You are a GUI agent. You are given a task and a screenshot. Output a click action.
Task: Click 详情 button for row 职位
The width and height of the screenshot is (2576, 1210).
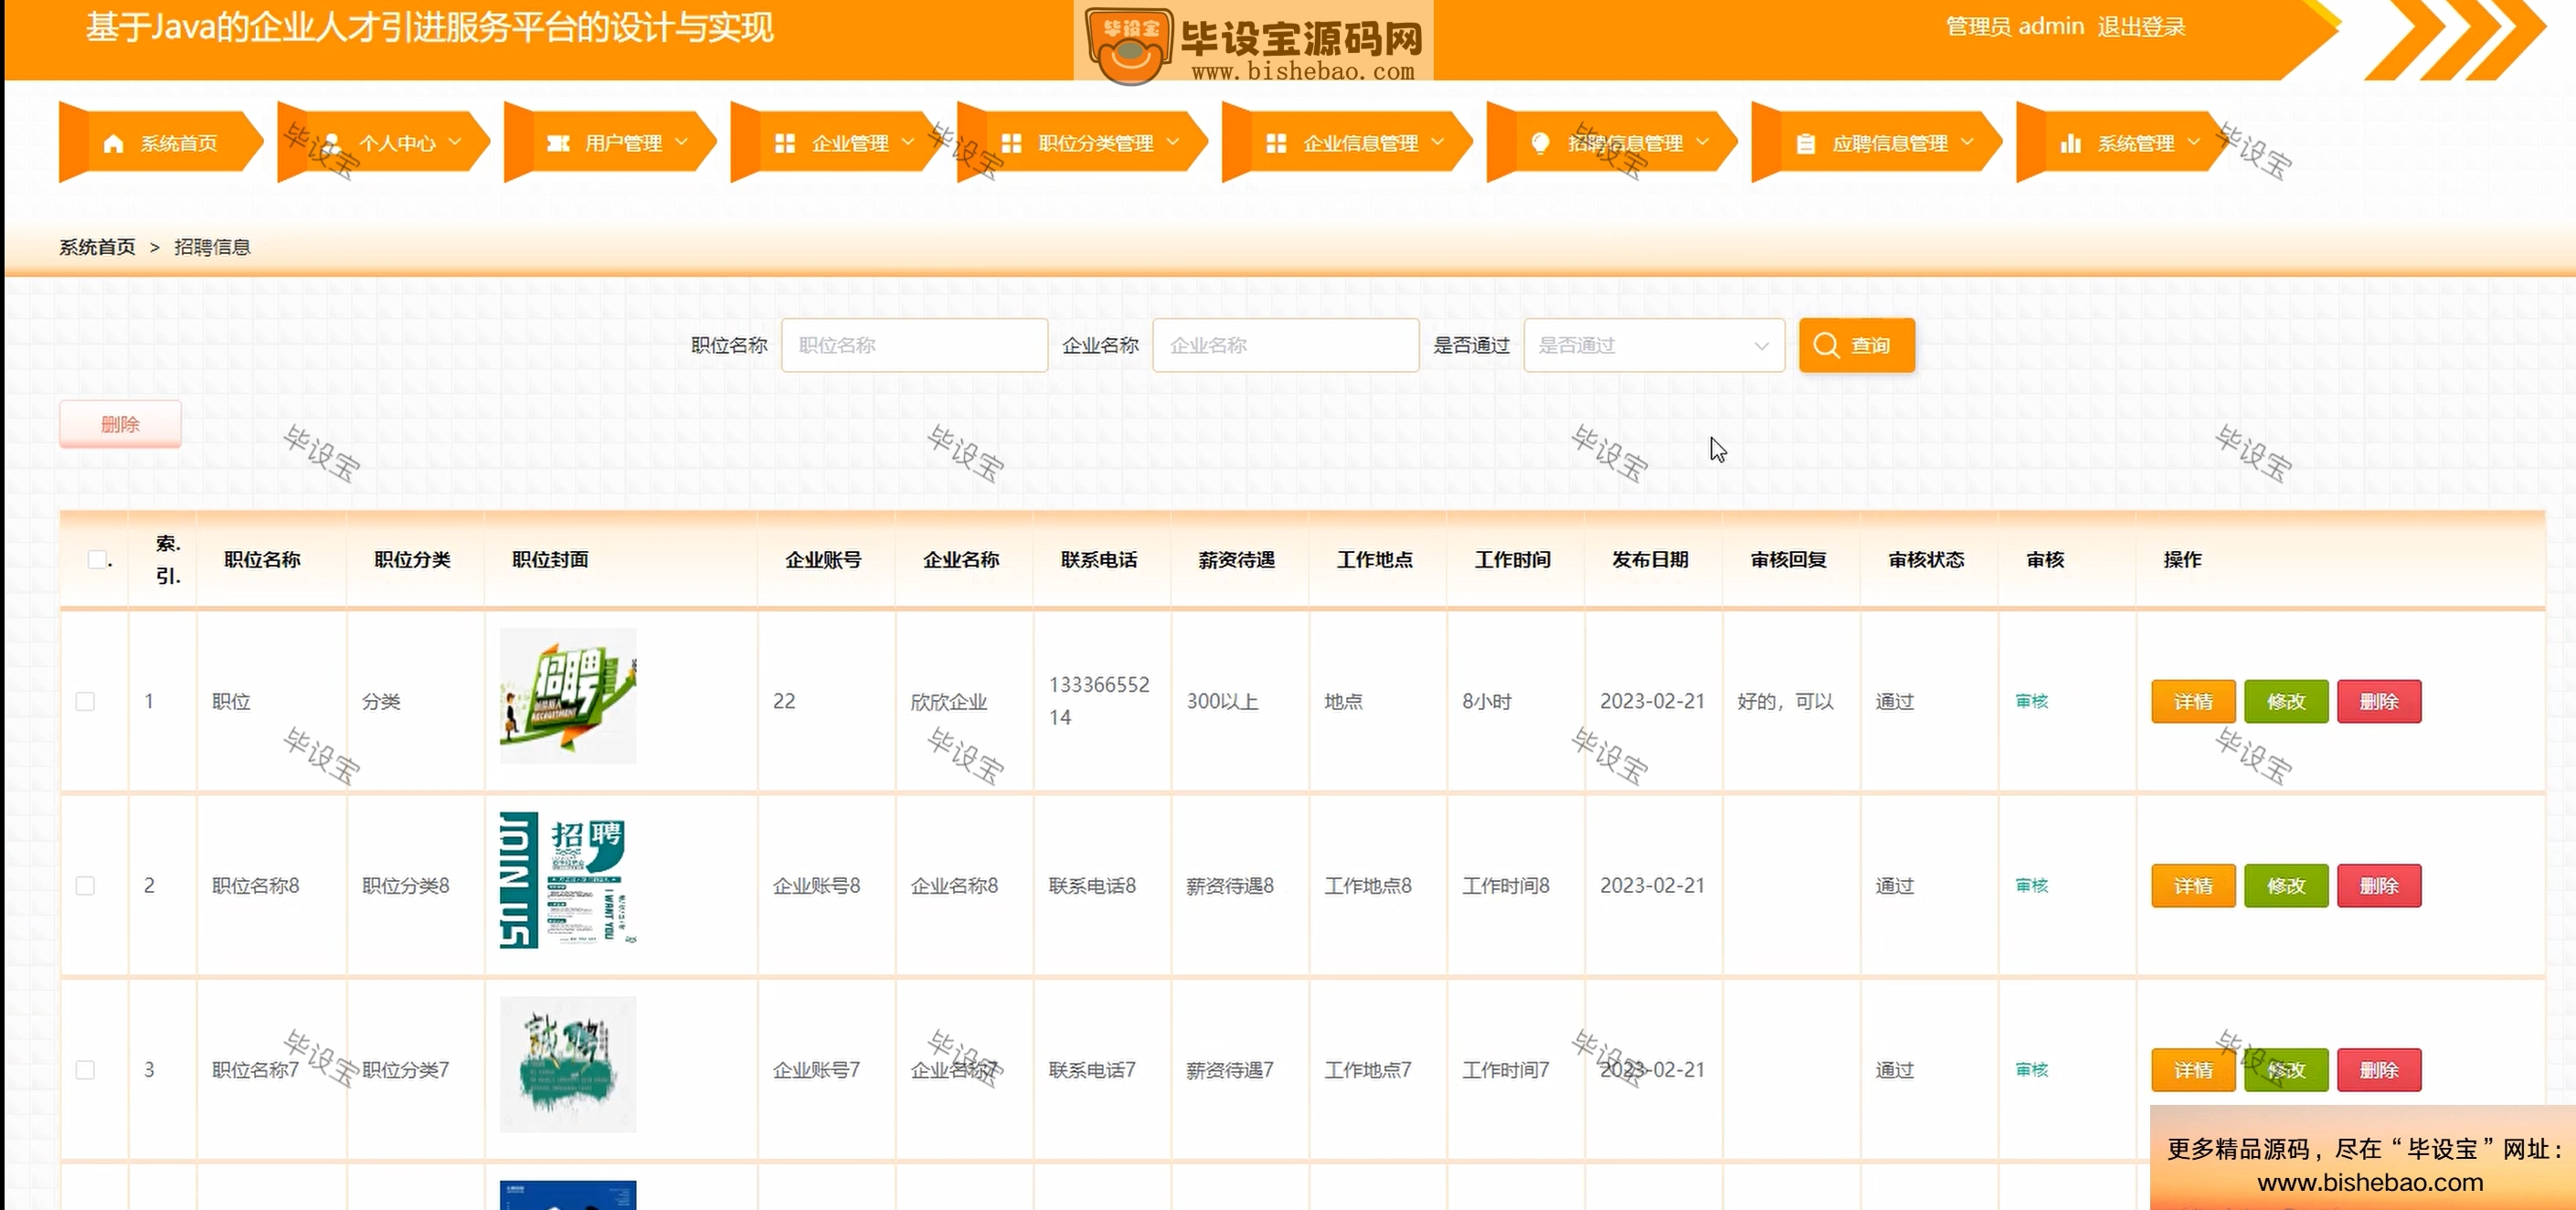point(2193,702)
